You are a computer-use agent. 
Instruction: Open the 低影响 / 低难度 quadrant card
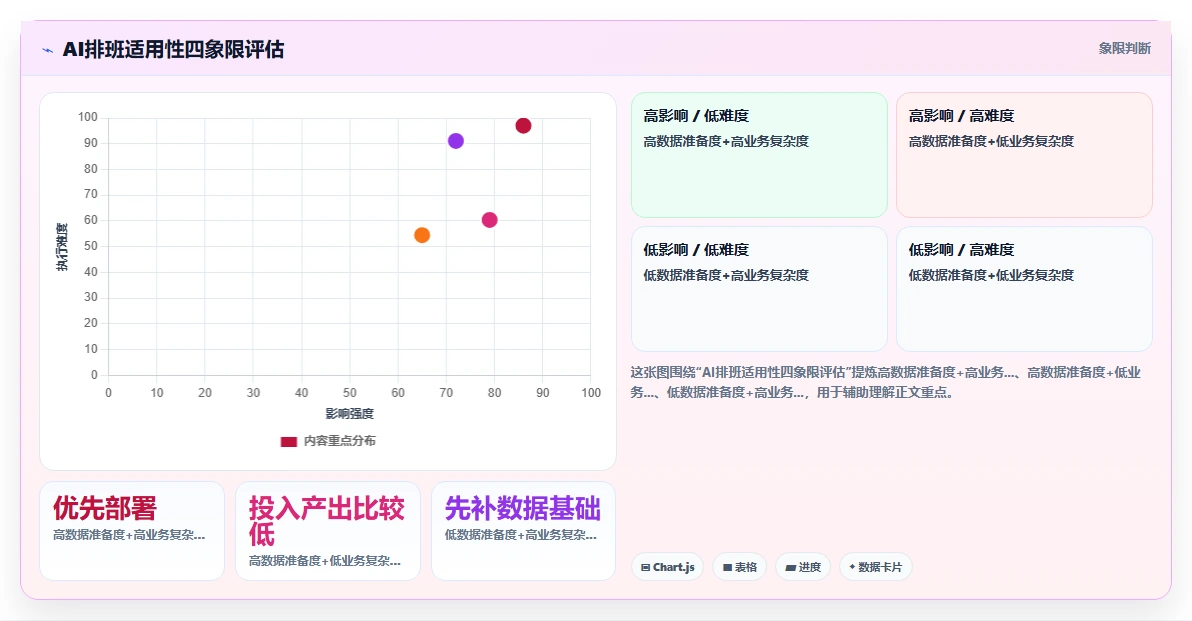759,289
